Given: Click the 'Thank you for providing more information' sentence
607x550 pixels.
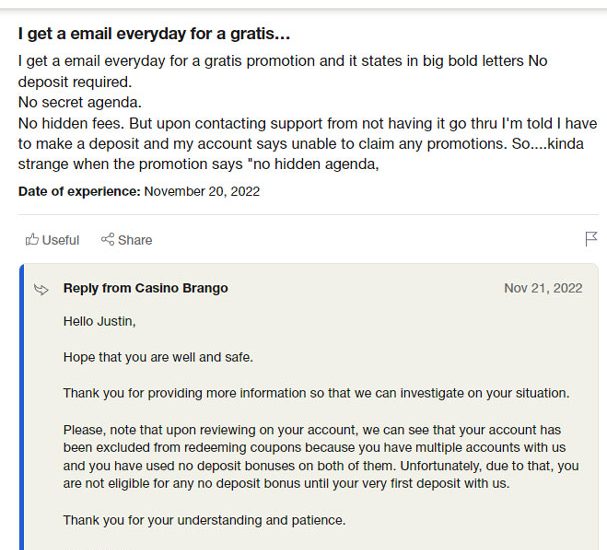Looking at the screenshot, I should pos(316,393).
